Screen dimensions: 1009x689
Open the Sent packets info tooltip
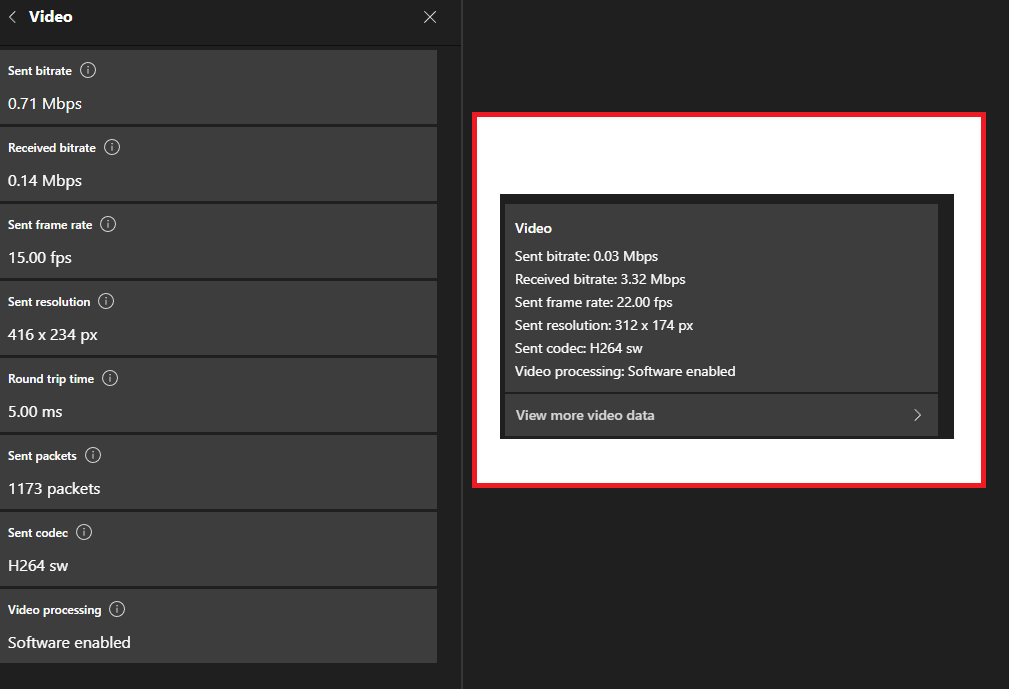[93, 455]
